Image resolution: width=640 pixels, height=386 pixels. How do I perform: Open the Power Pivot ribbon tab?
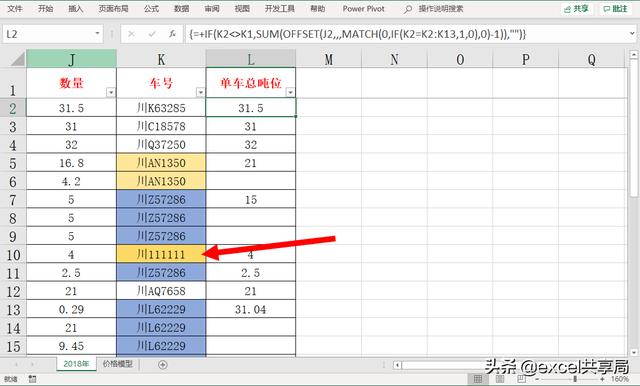click(363, 9)
